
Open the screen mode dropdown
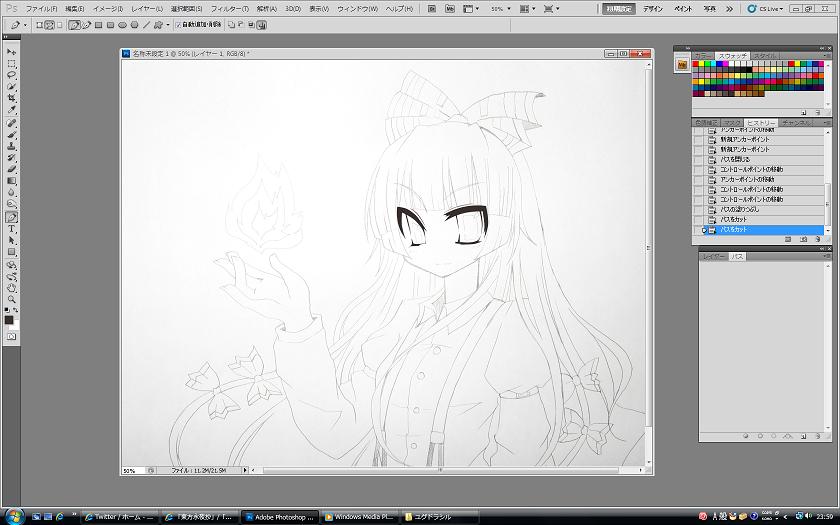click(551, 9)
